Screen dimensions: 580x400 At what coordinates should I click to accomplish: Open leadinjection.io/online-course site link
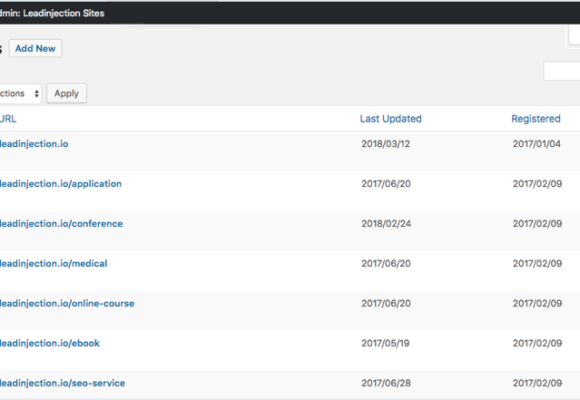(x=67, y=304)
